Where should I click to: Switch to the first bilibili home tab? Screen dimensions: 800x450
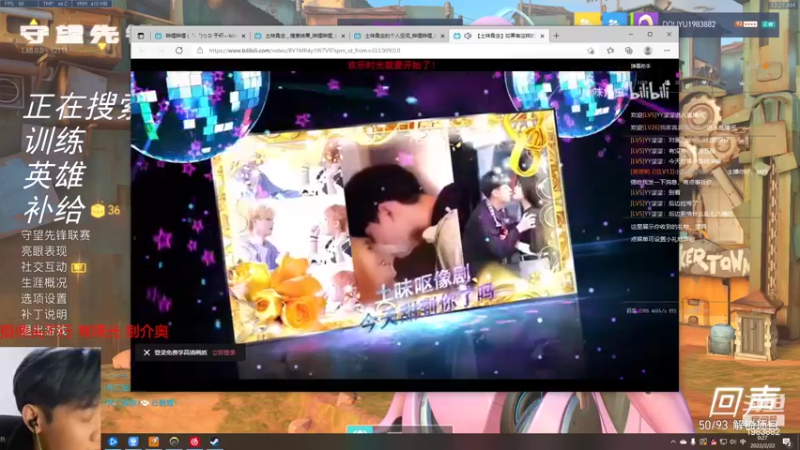[x=201, y=36]
